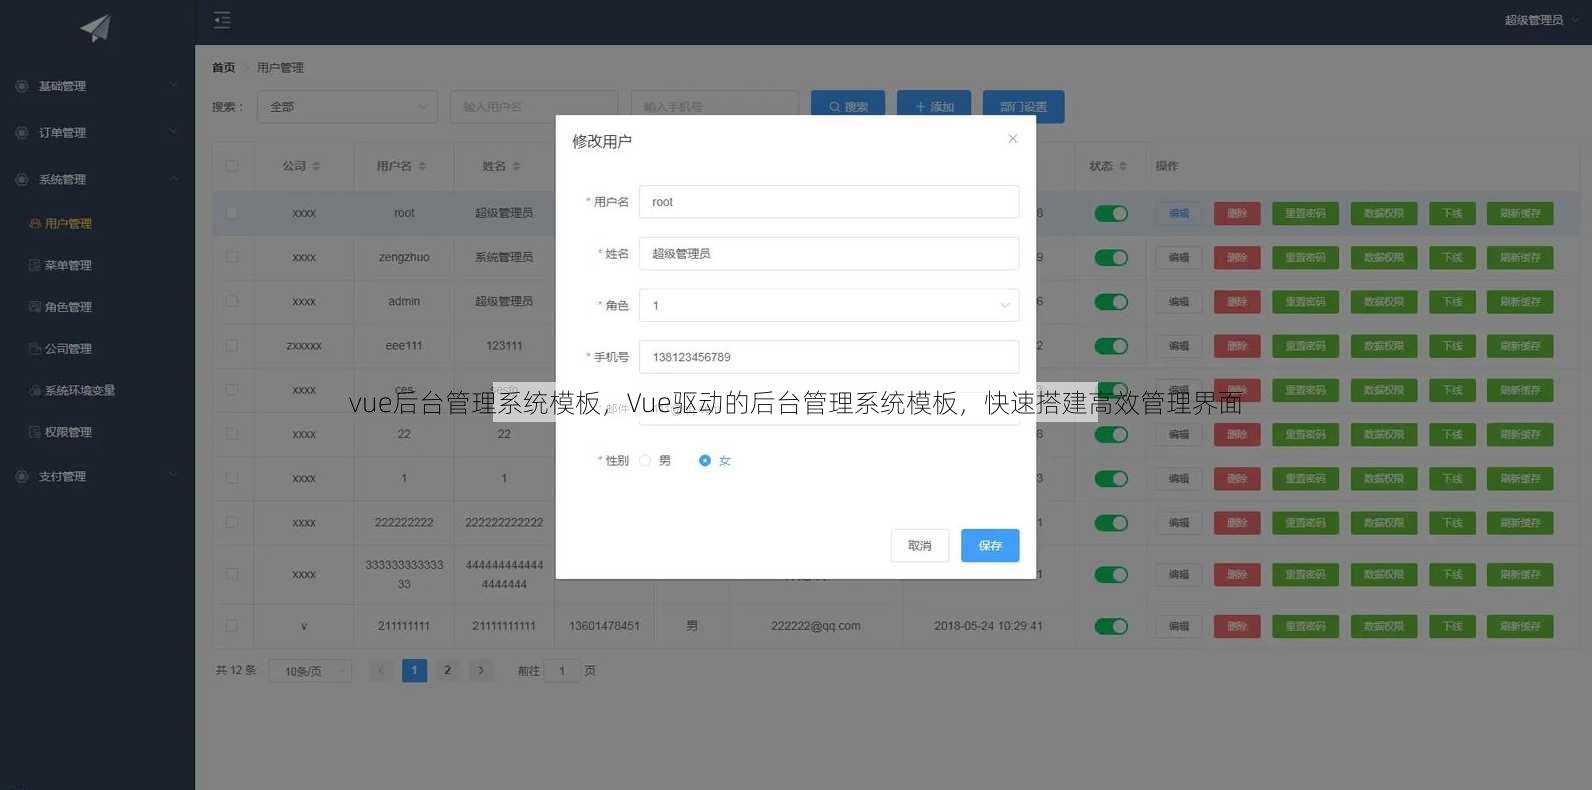Save the user with 保存

pyautogui.click(x=990, y=545)
